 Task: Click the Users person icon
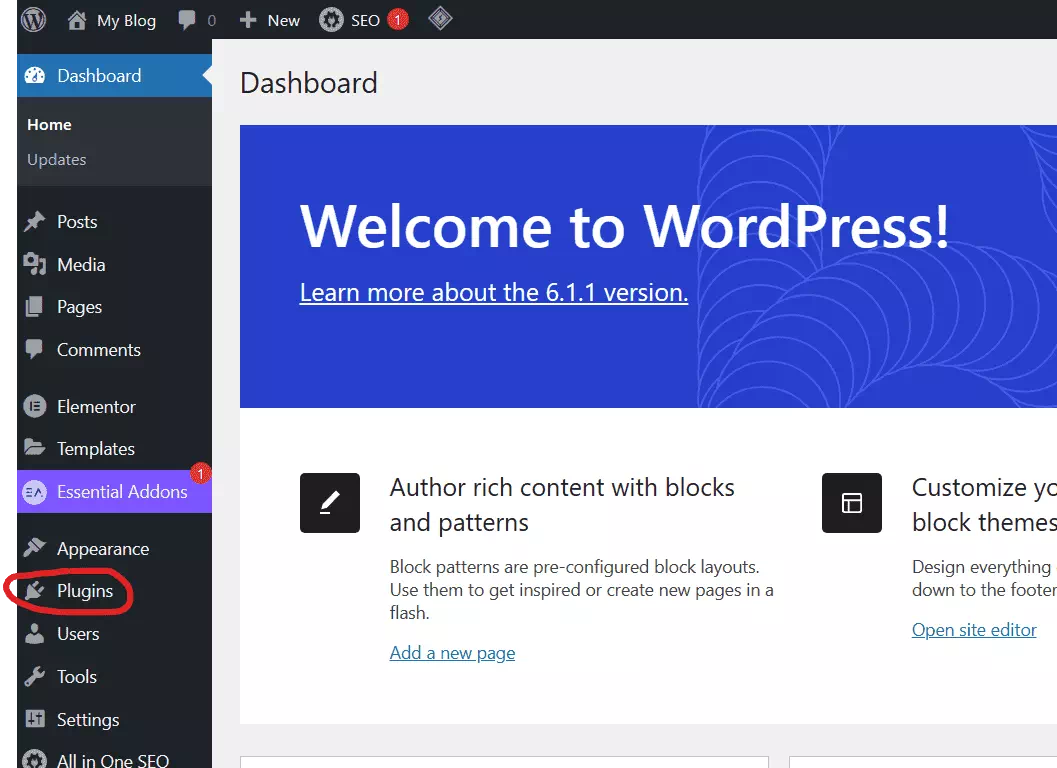click(34, 633)
